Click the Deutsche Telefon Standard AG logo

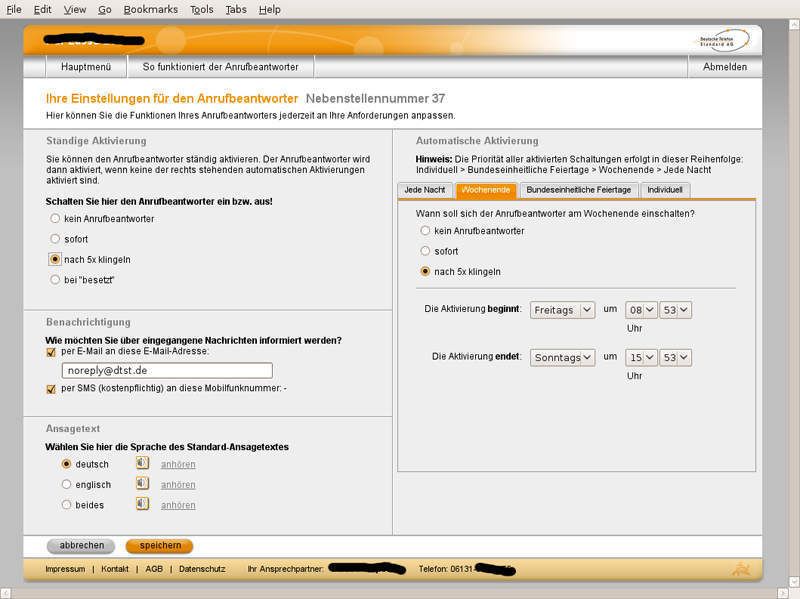coord(724,40)
